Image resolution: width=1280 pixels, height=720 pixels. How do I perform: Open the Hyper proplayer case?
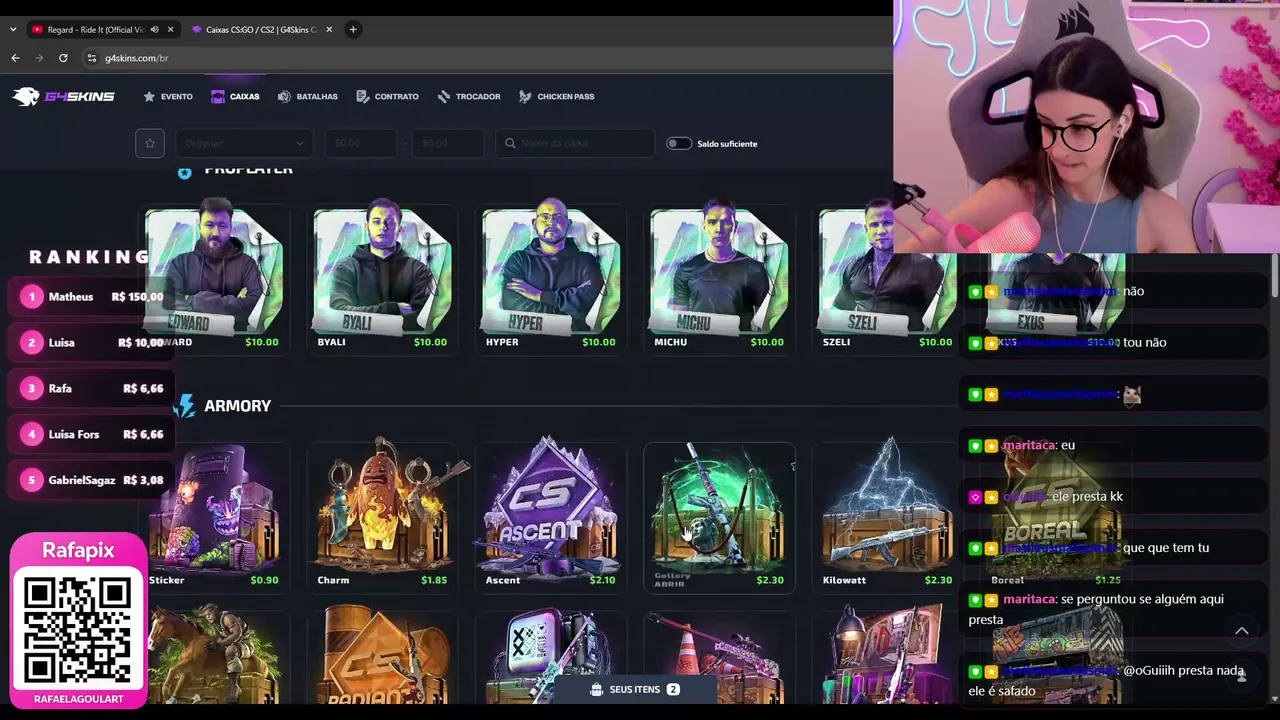click(x=551, y=275)
